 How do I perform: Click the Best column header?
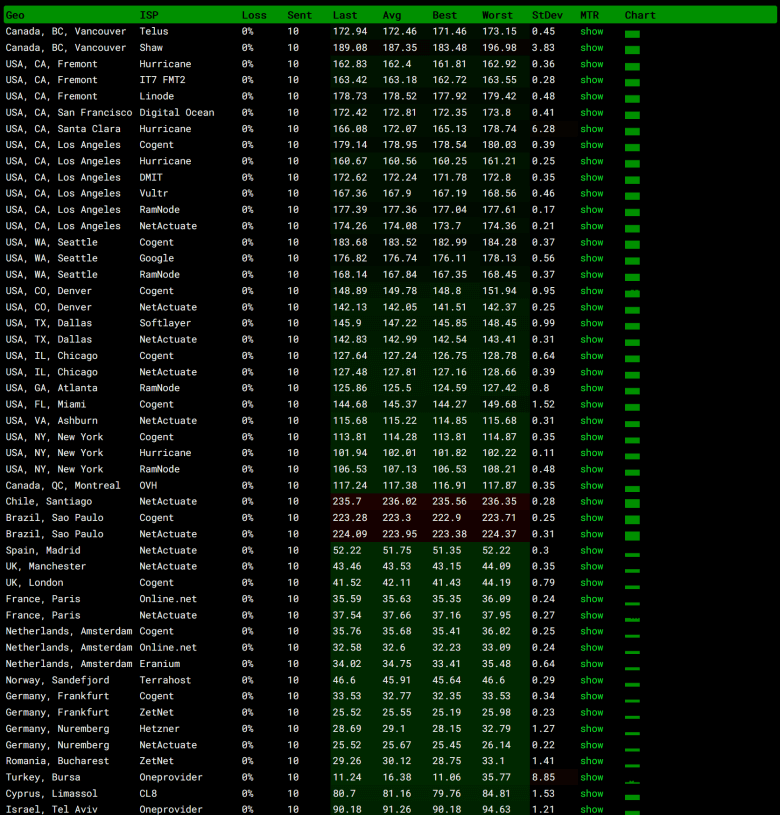(444, 15)
